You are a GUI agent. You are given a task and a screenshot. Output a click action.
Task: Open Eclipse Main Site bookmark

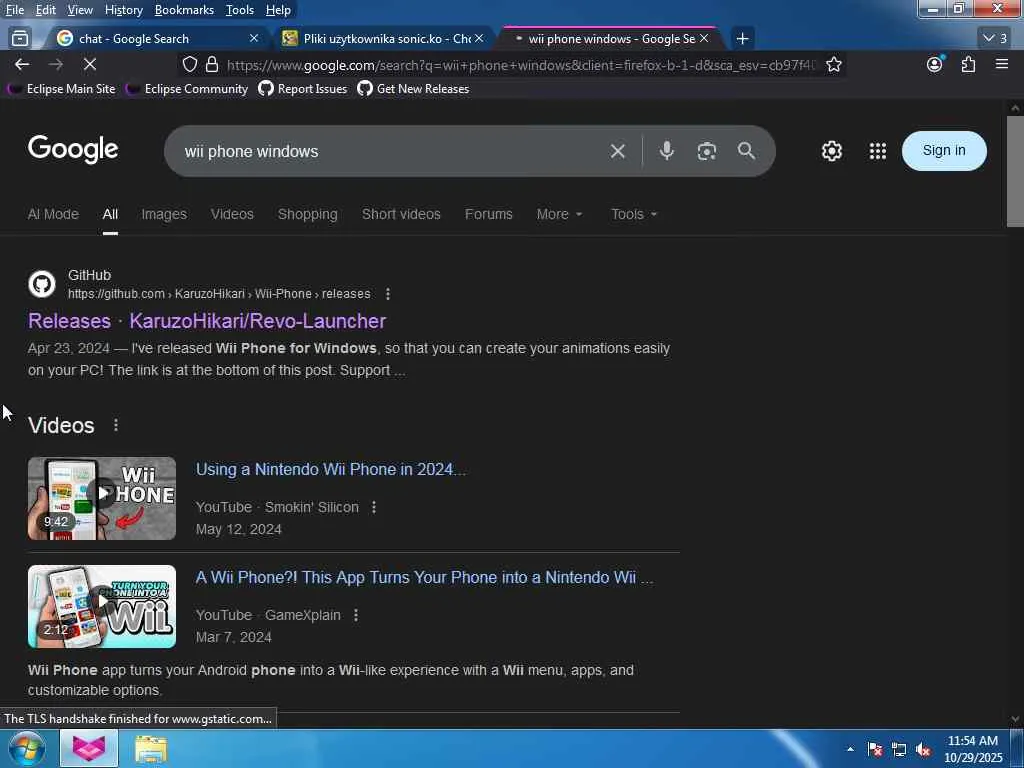[x=61, y=89]
